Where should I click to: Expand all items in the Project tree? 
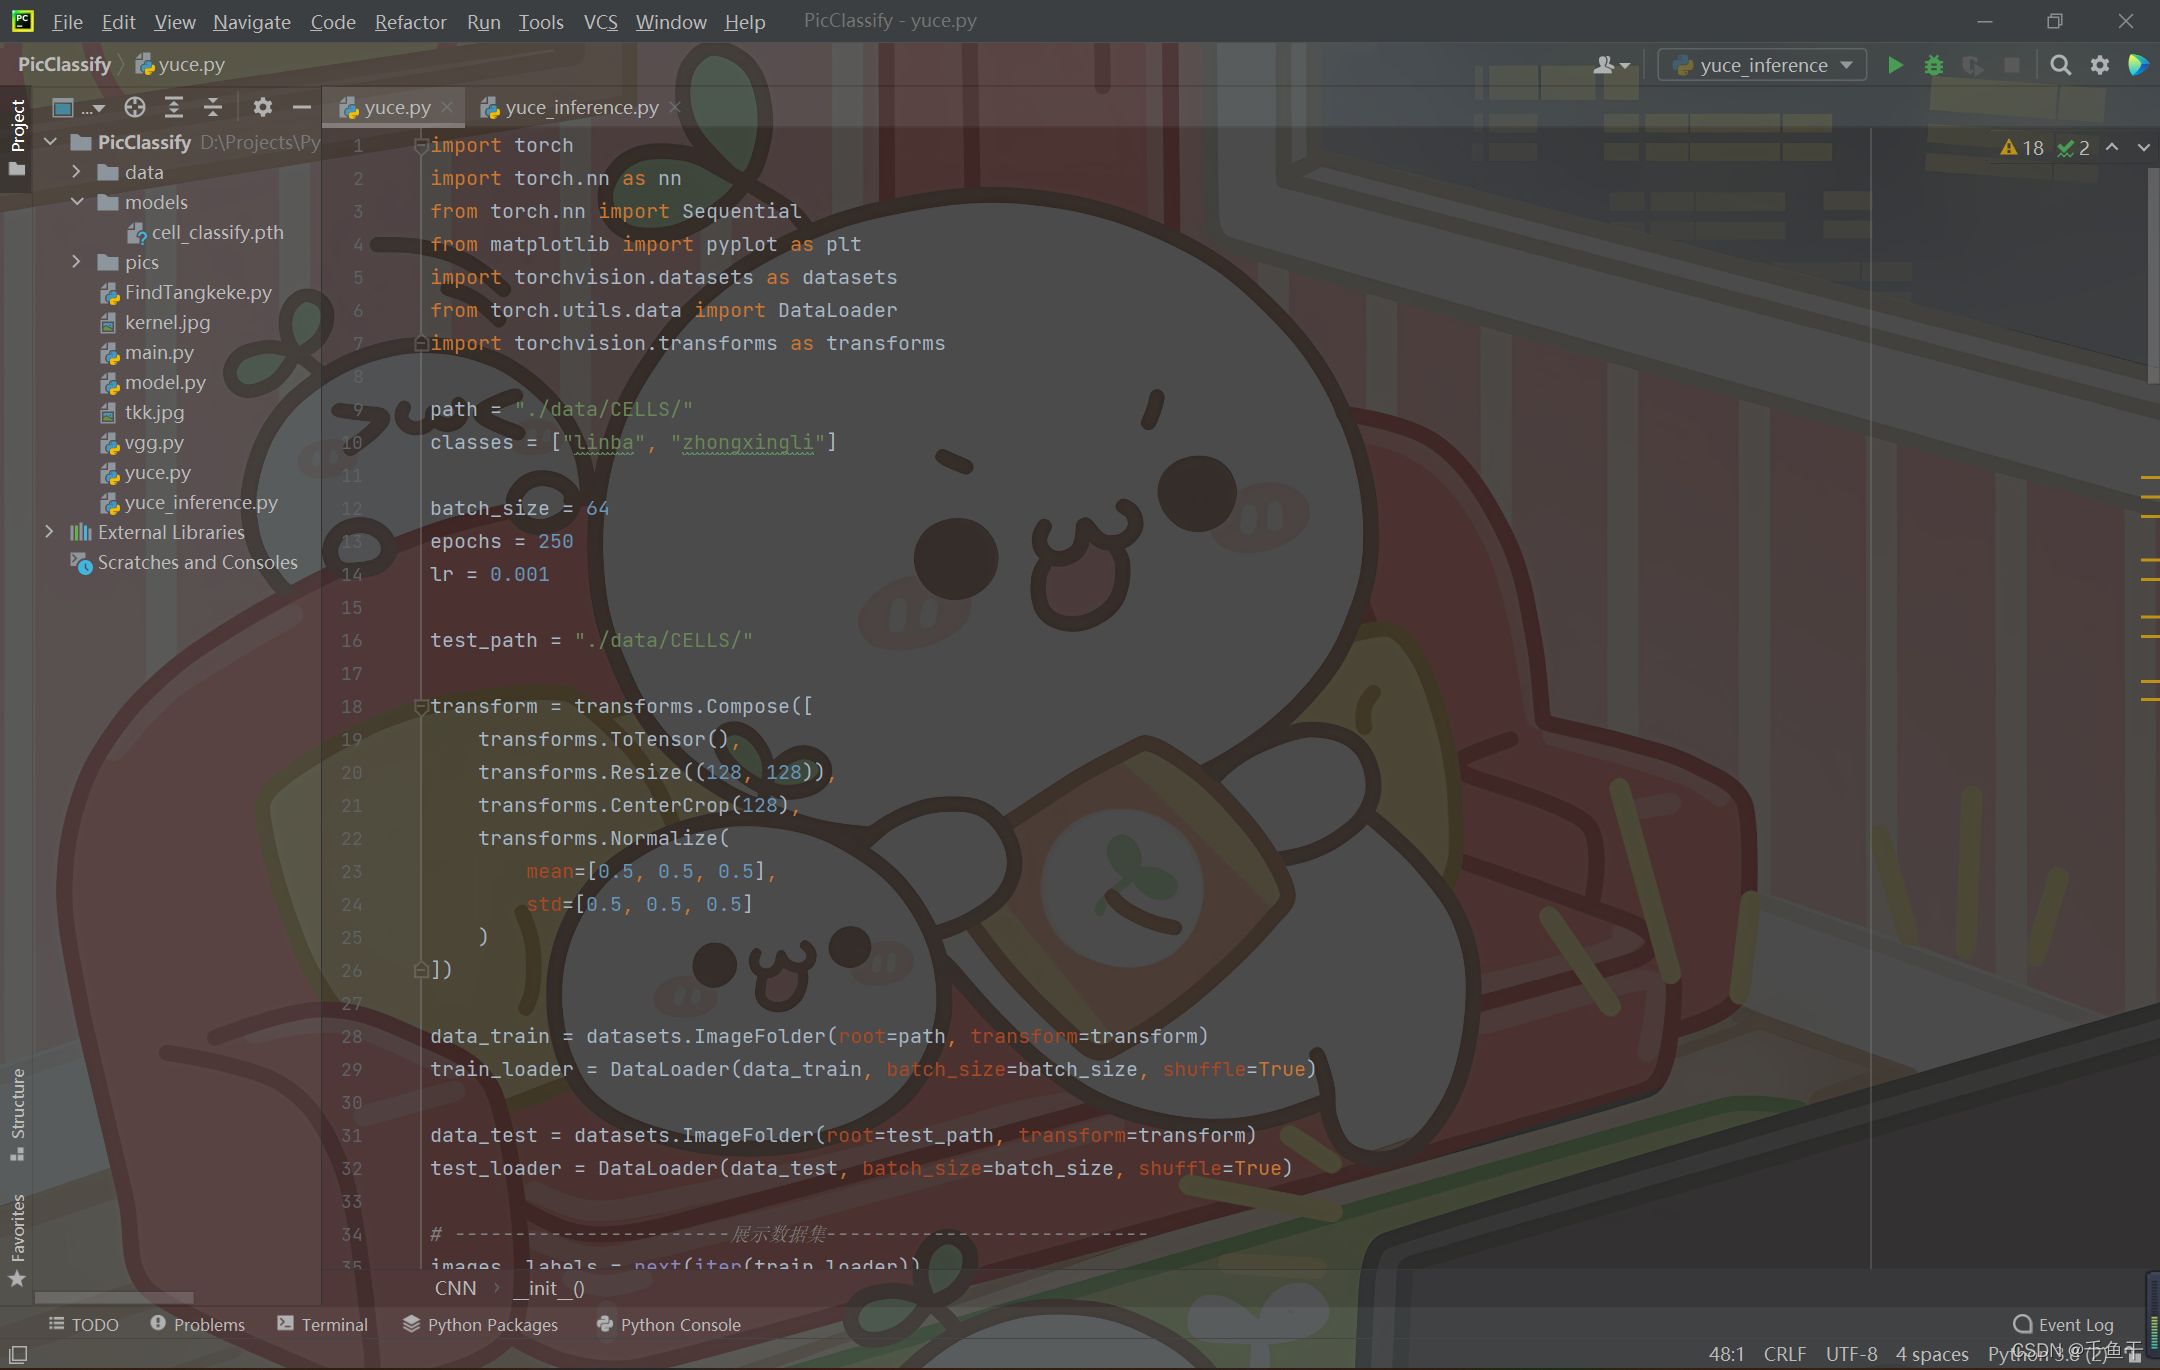[174, 107]
